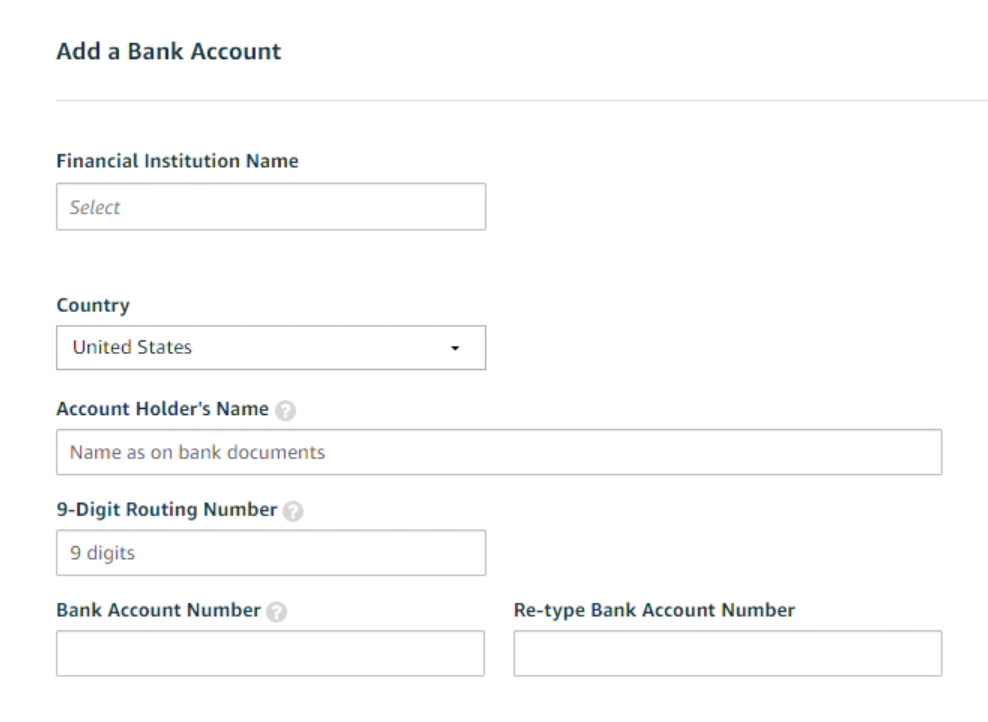Click the caret arrow in the Country dropdown
988x722 pixels.
455,349
